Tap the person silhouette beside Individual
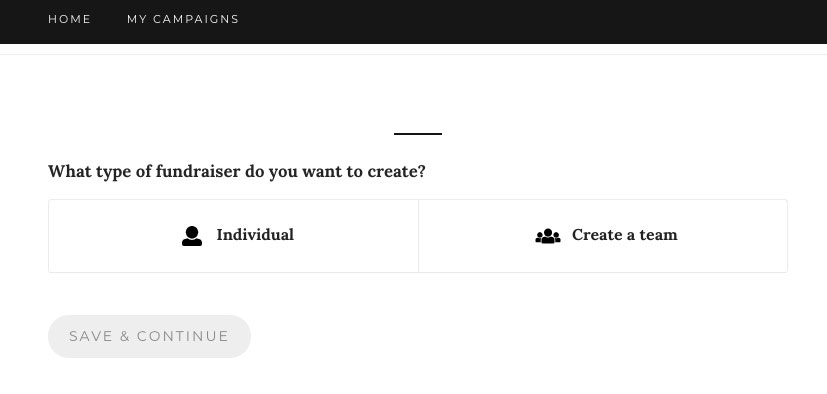This screenshot has height=394, width=827. click(192, 236)
